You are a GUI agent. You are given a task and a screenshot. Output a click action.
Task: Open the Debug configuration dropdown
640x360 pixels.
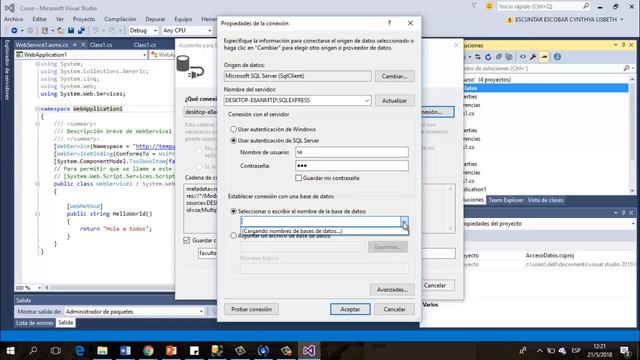[155, 31]
